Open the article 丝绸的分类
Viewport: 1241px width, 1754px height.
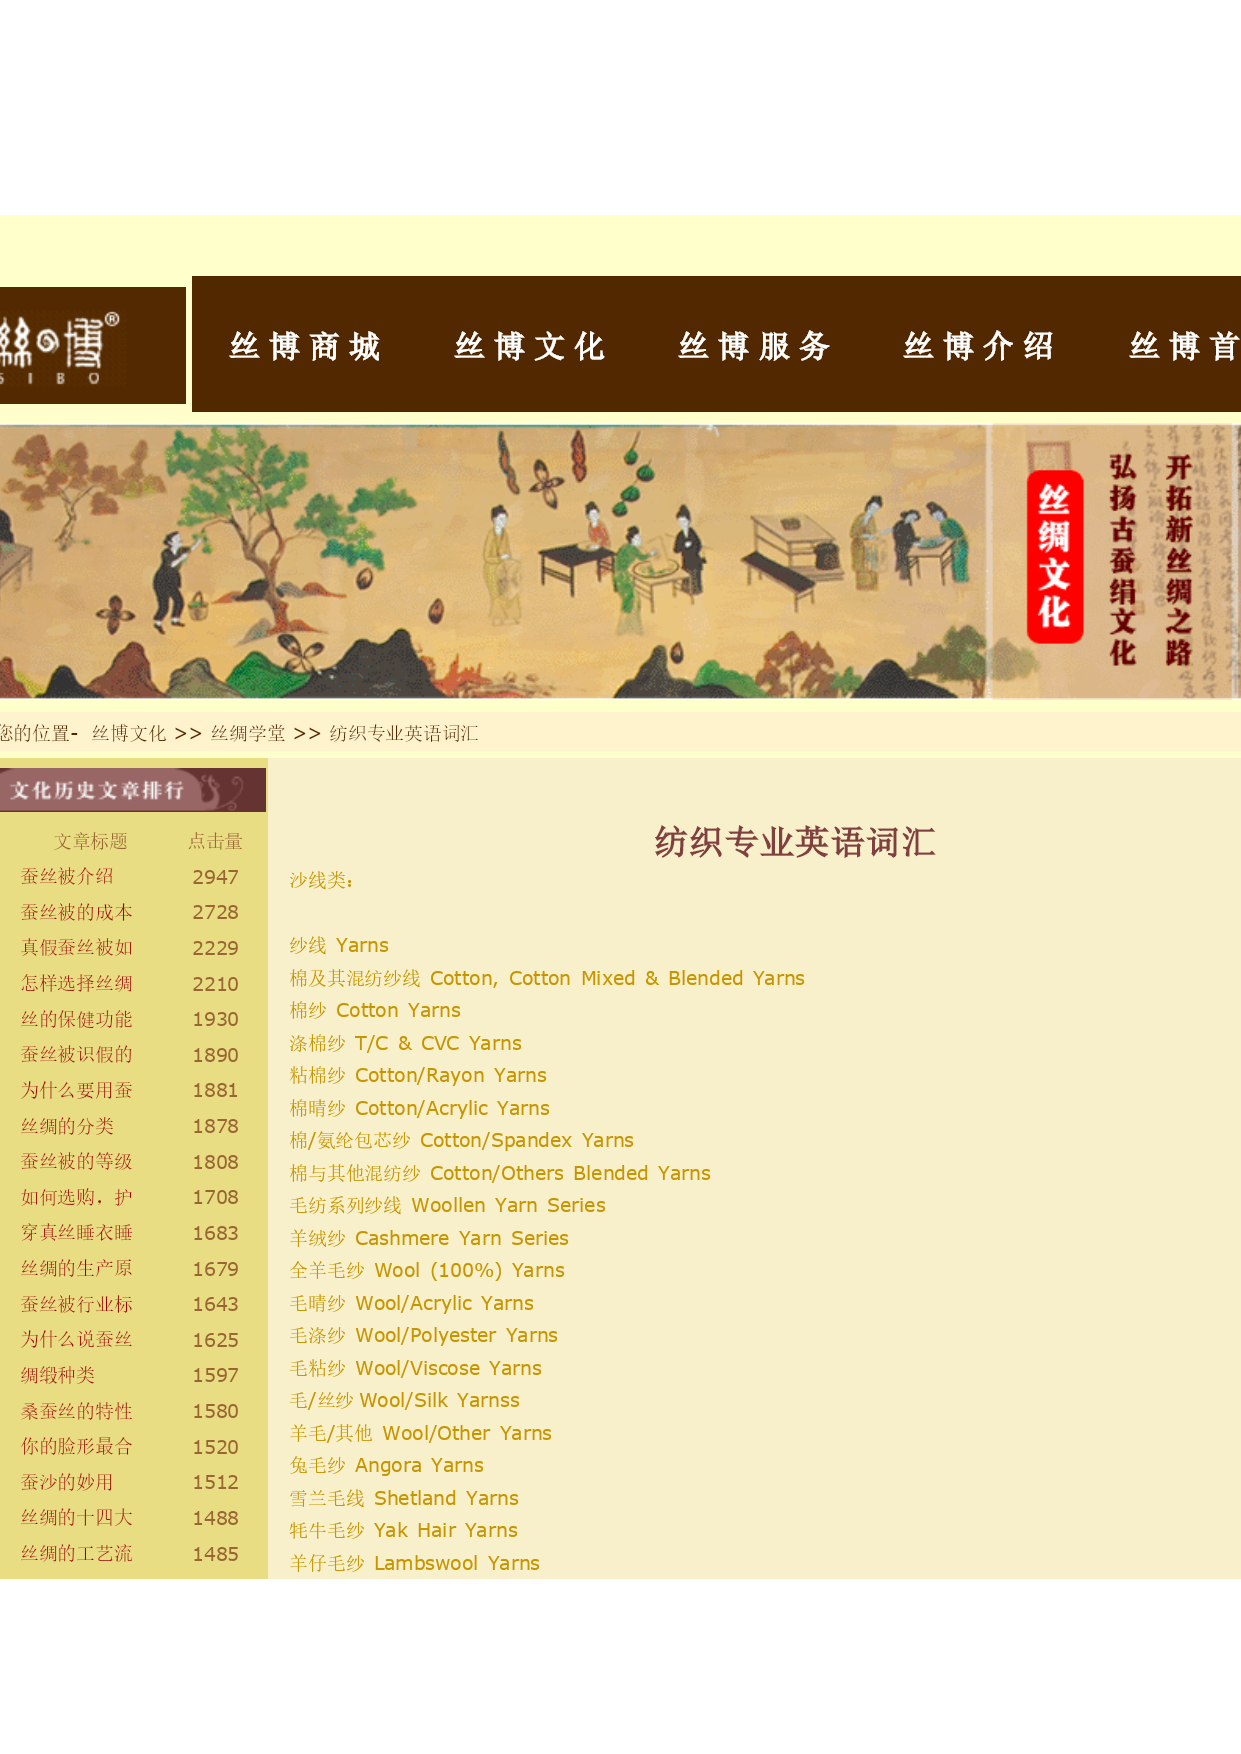coord(67,1126)
